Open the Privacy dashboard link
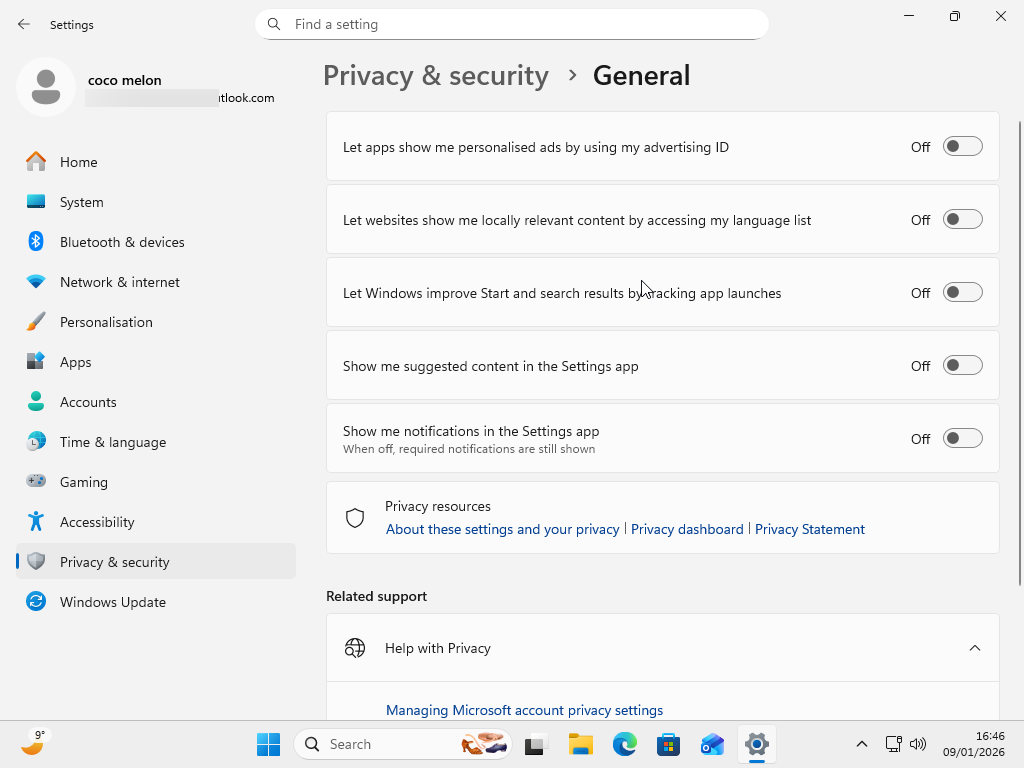 point(687,529)
